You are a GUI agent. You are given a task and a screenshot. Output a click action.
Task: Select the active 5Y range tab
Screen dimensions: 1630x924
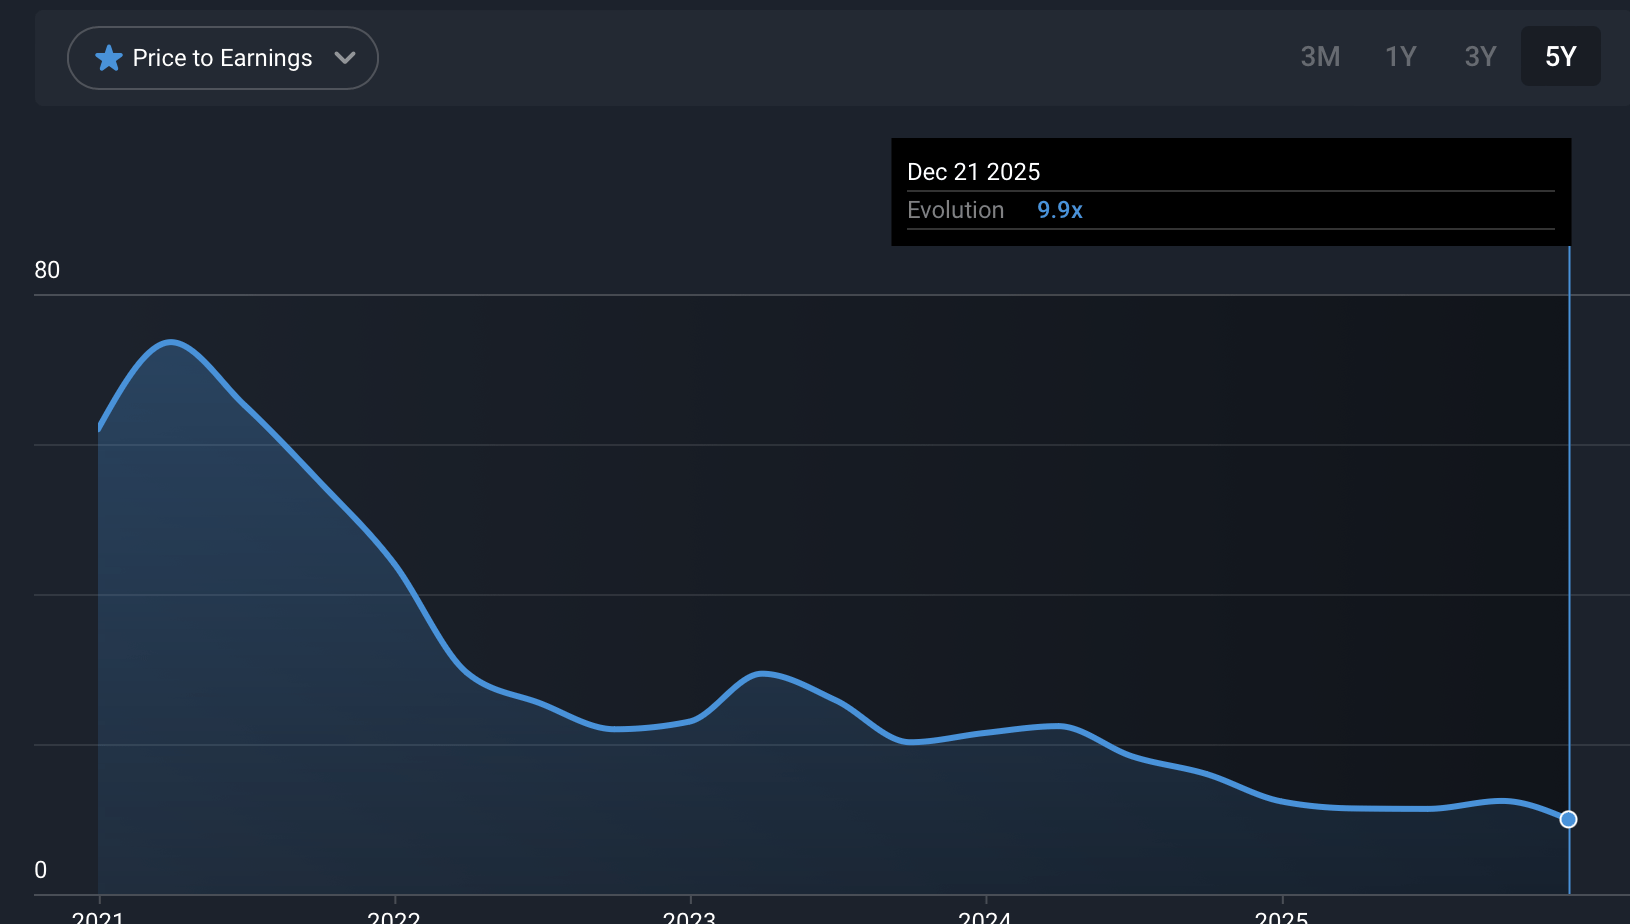click(1560, 57)
